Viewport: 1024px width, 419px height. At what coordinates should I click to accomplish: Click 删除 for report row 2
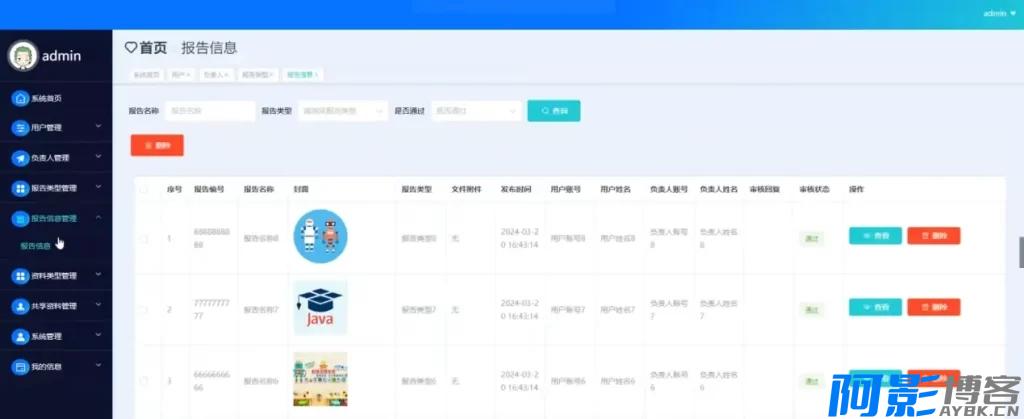pyautogui.click(x=934, y=307)
